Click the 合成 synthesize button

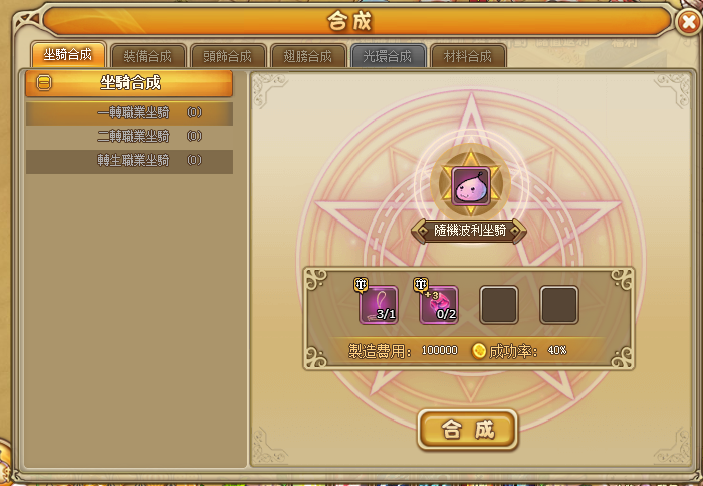(x=468, y=430)
